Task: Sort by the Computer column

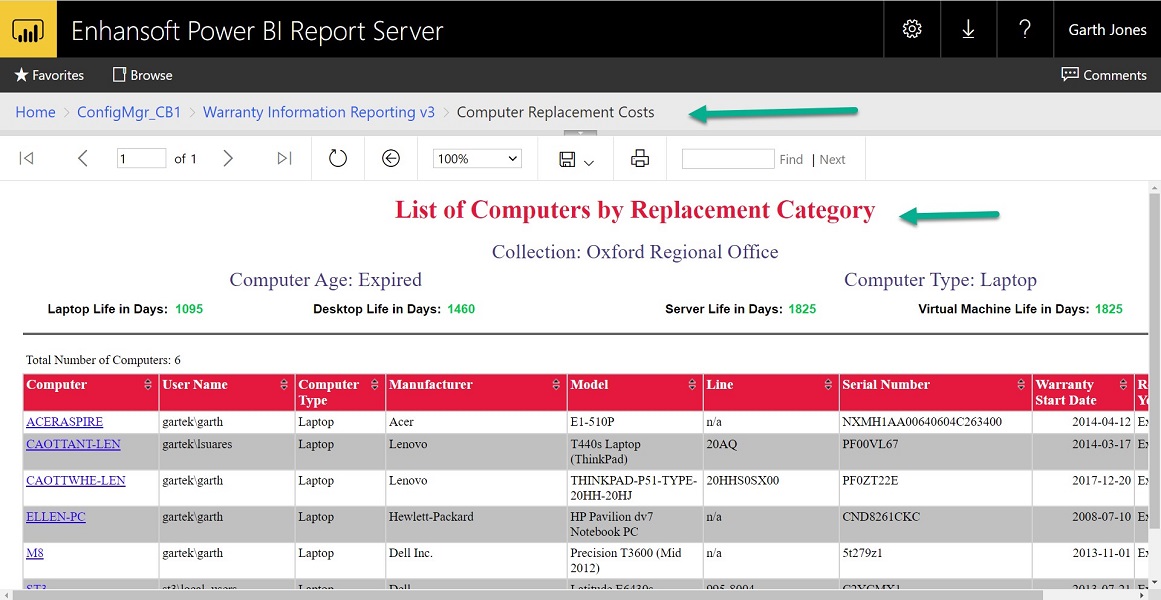Action: click(147, 384)
